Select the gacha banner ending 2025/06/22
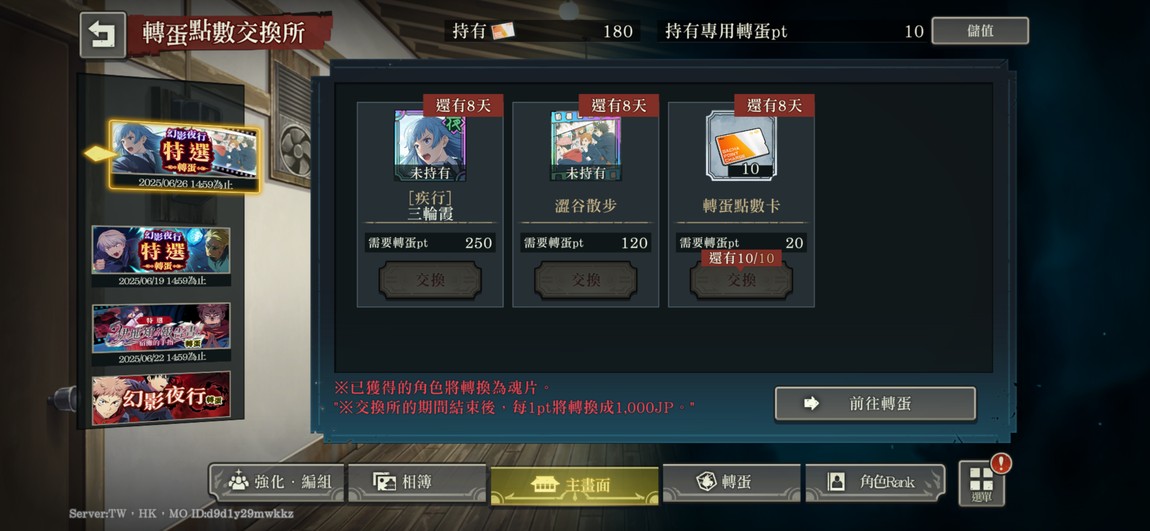Image resolution: width=1150 pixels, height=531 pixels. click(x=161, y=334)
